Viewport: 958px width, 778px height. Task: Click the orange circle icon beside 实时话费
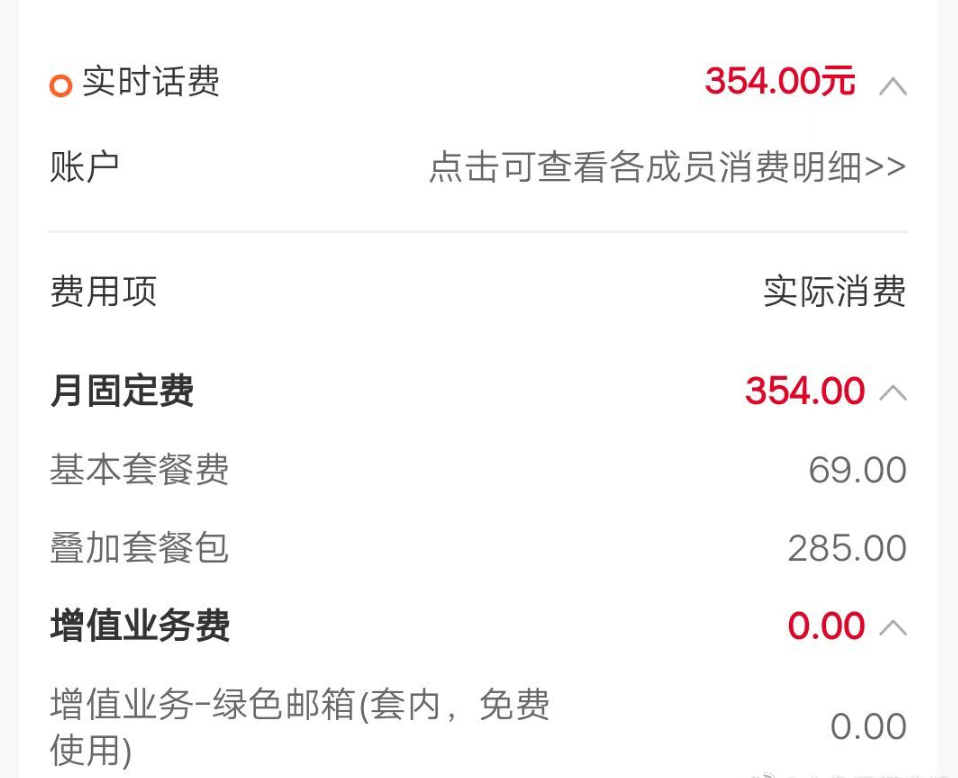click(60, 85)
